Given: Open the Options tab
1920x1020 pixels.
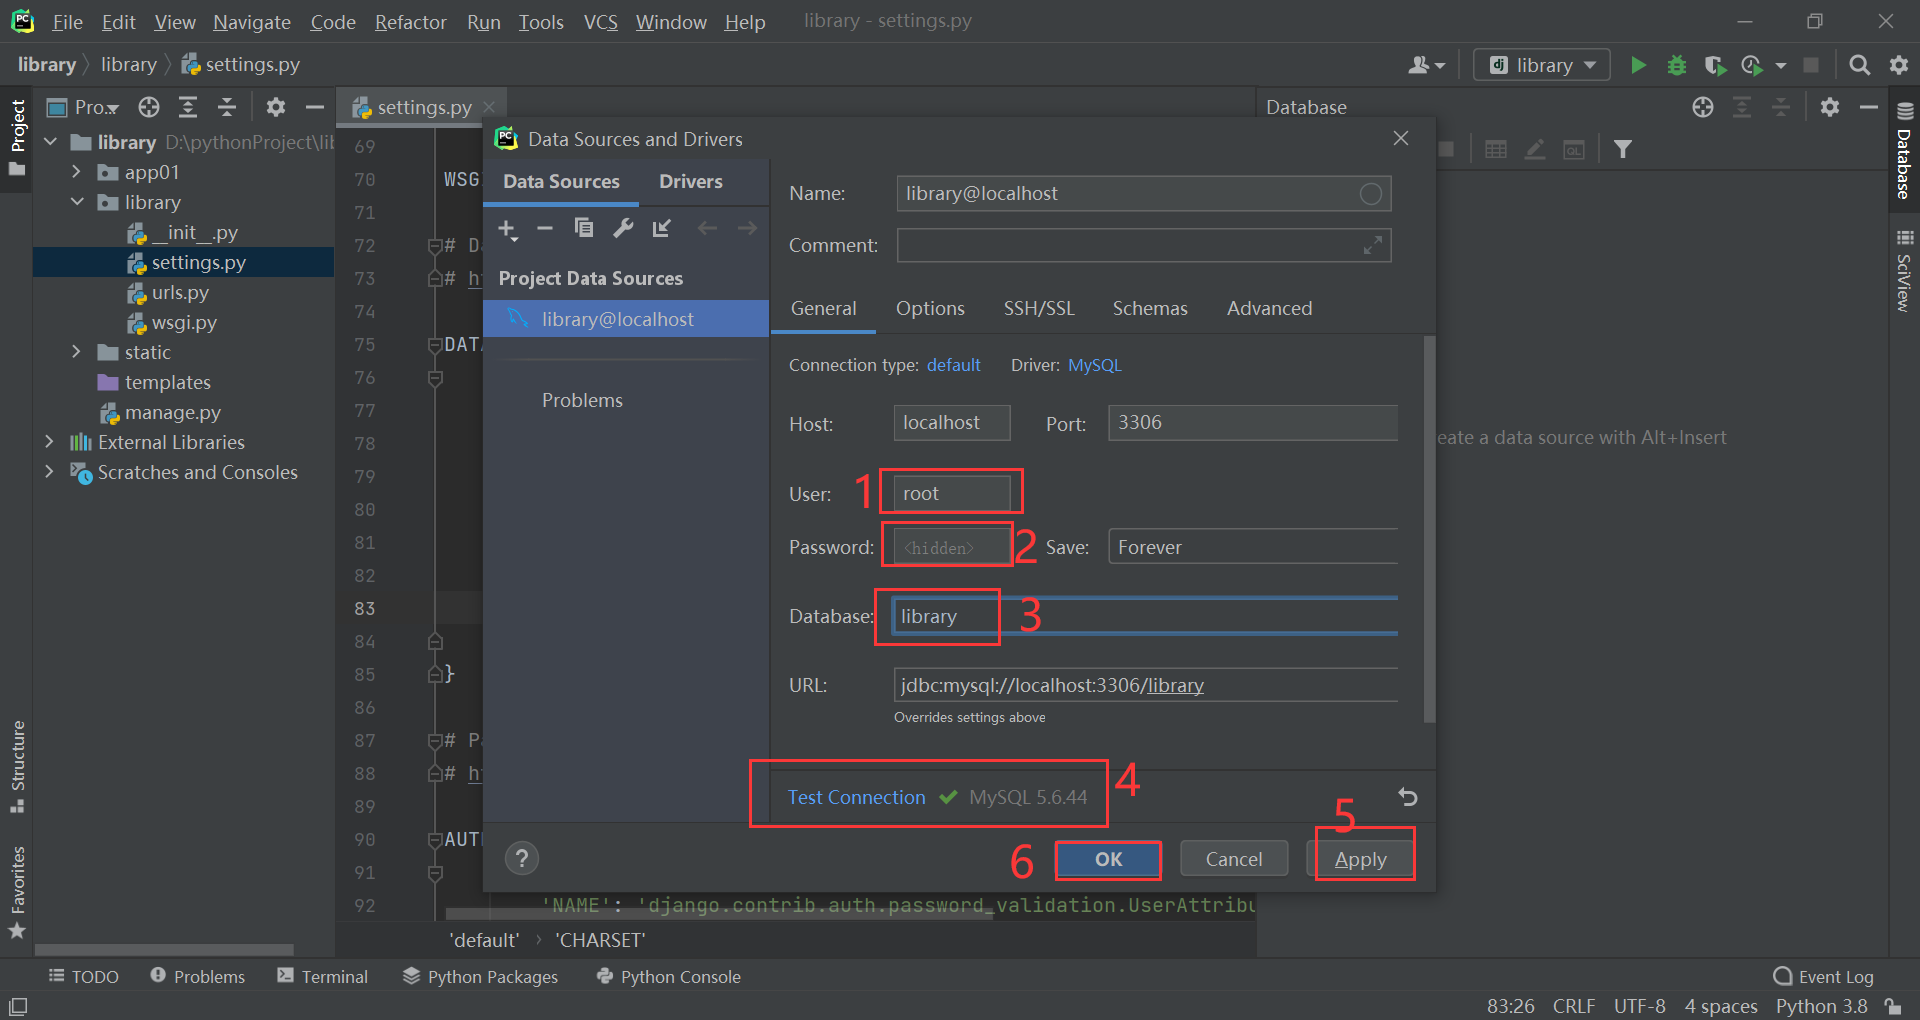Looking at the screenshot, I should tap(930, 308).
